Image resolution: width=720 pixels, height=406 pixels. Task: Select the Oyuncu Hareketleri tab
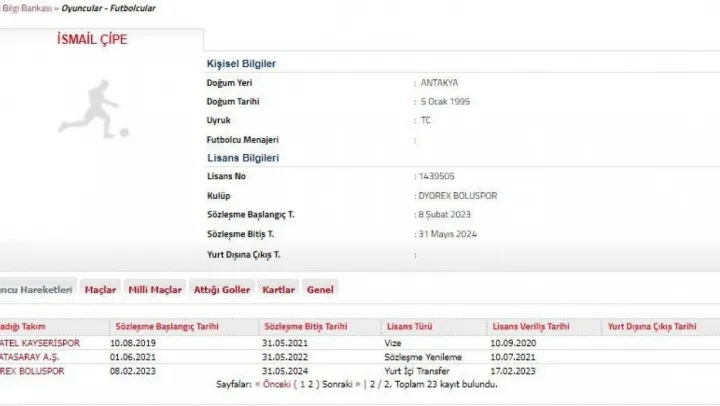[x=36, y=289]
